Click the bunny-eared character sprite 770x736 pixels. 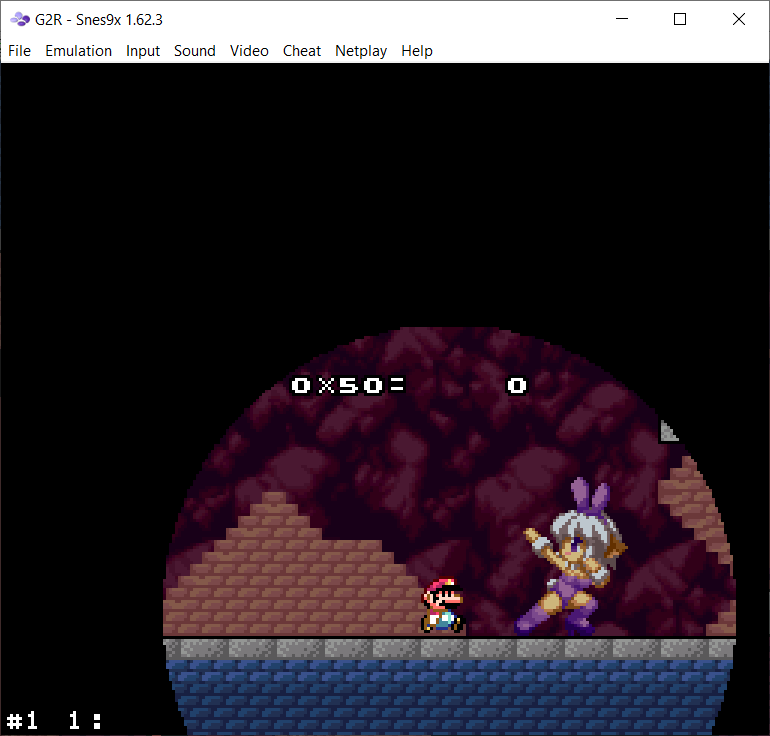[x=571, y=556]
